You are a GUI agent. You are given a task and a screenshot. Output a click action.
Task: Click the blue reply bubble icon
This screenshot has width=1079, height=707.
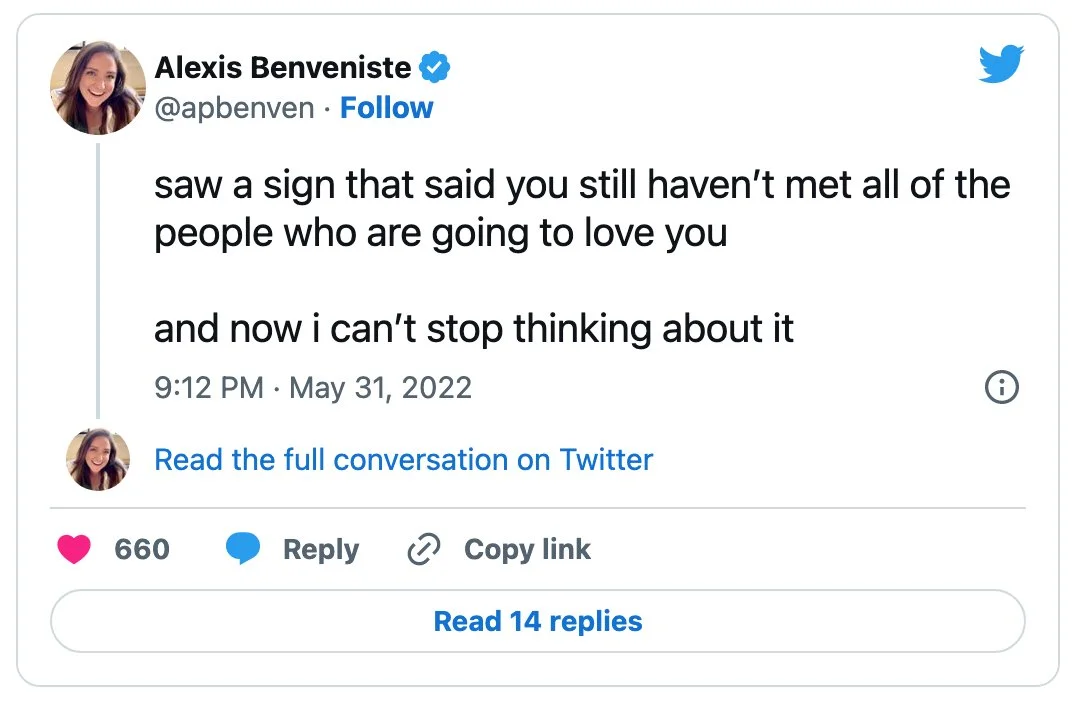242,549
